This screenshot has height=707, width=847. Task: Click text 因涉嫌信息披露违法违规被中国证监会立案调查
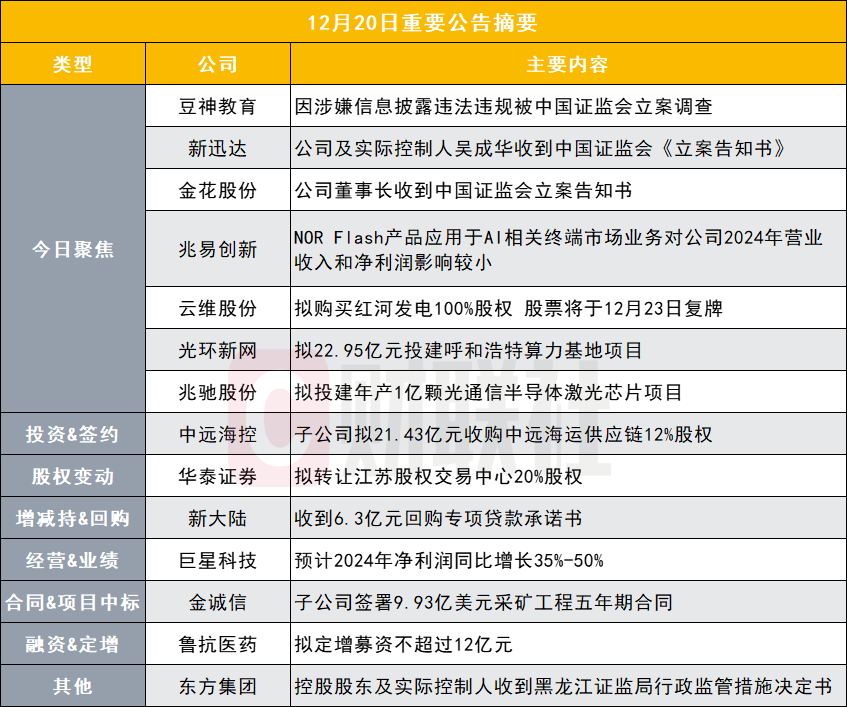click(x=503, y=106)
